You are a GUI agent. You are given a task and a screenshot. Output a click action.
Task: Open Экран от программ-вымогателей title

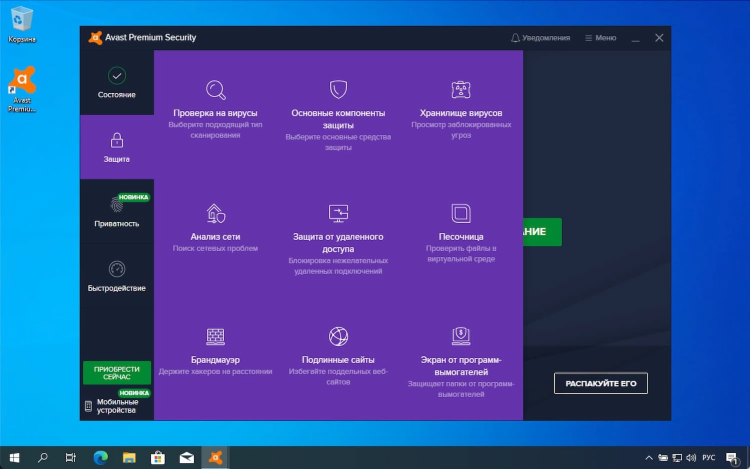click(x=461, y=366)
